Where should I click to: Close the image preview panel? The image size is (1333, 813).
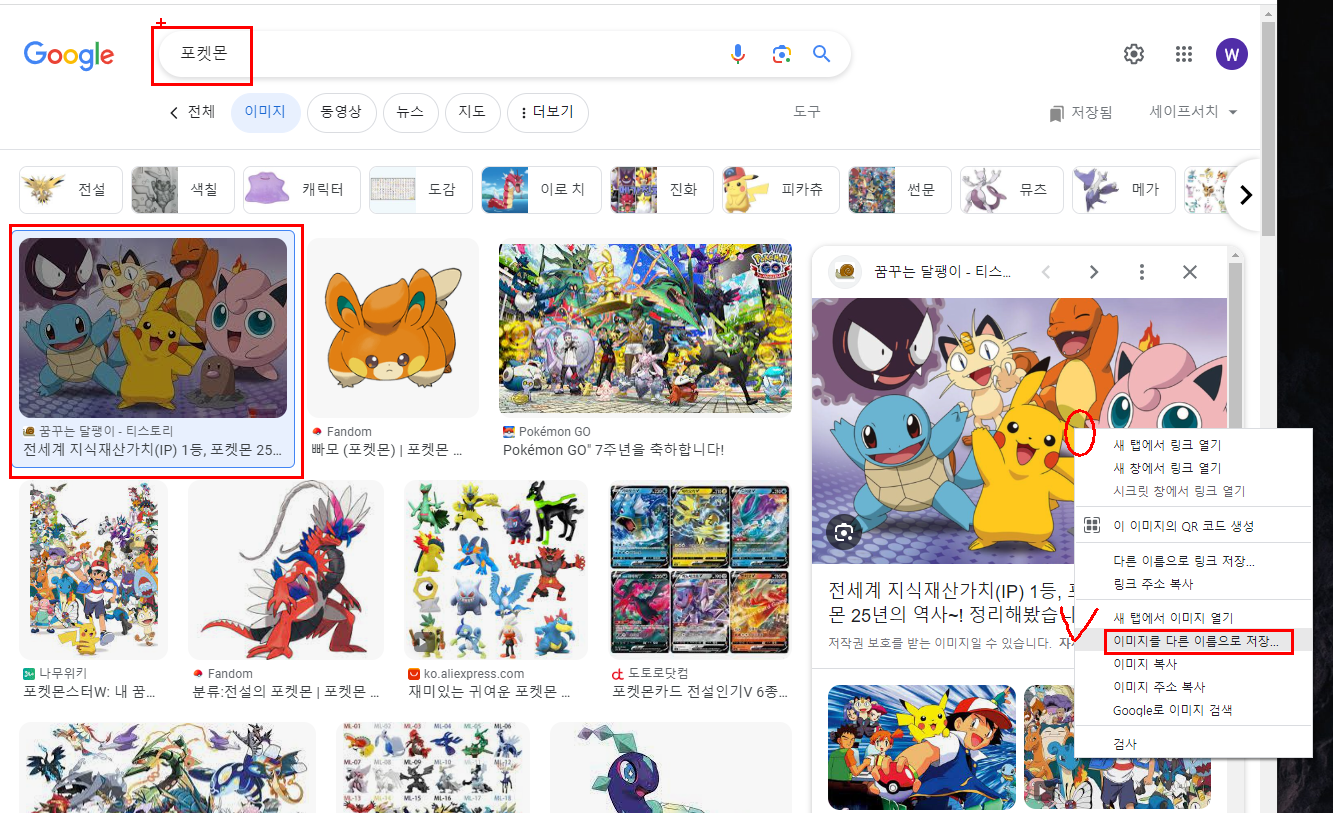point(1190,272)
